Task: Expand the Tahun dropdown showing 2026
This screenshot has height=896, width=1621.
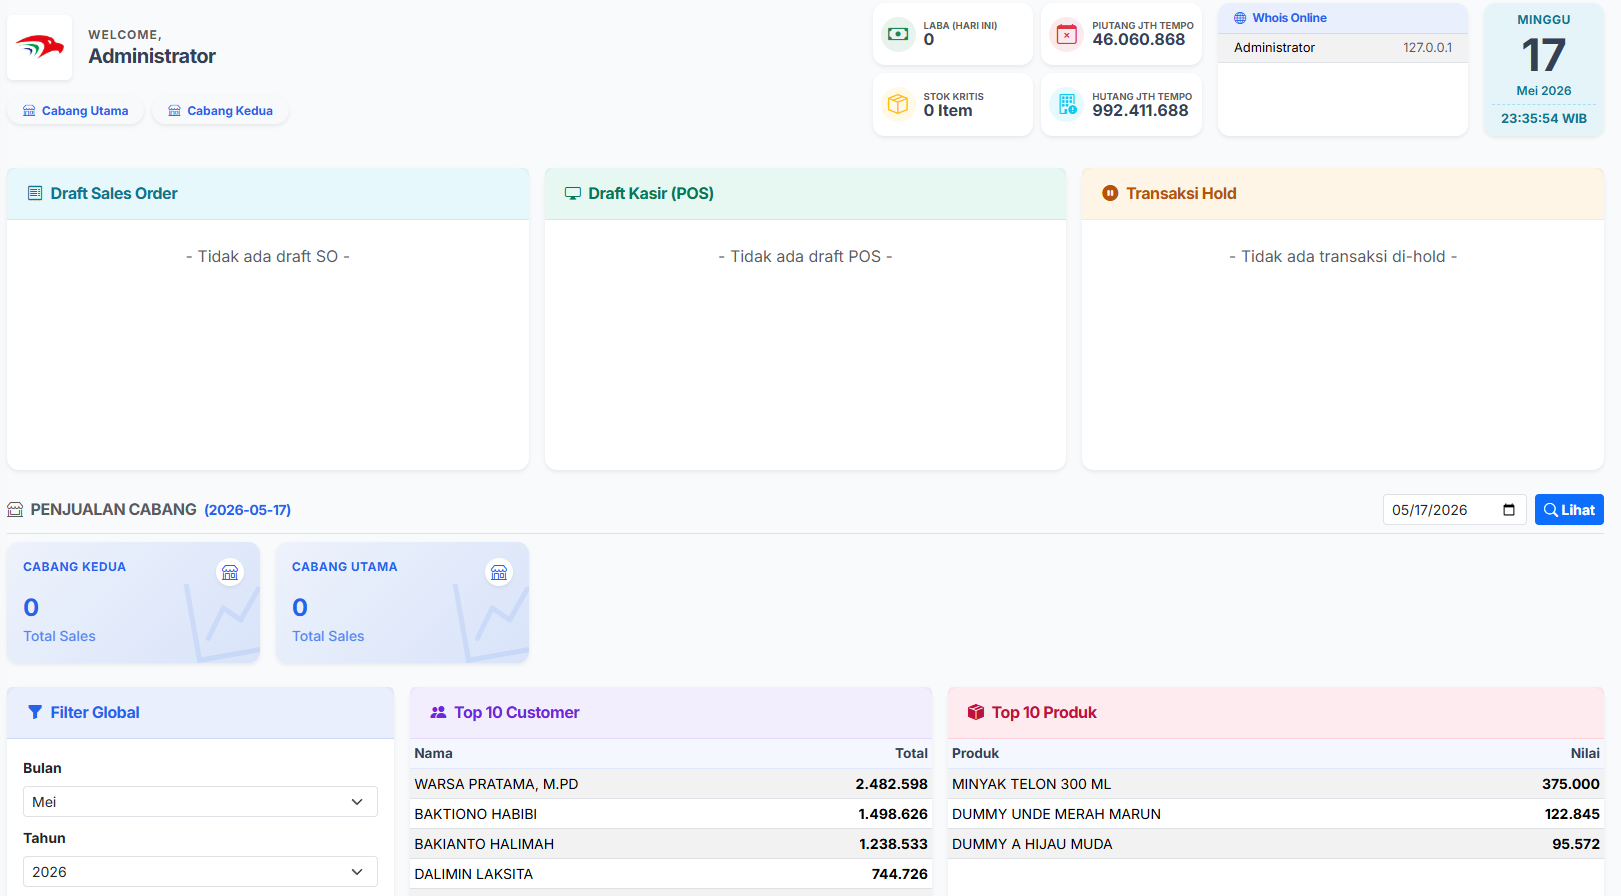Action: click(x=200, y=872)
